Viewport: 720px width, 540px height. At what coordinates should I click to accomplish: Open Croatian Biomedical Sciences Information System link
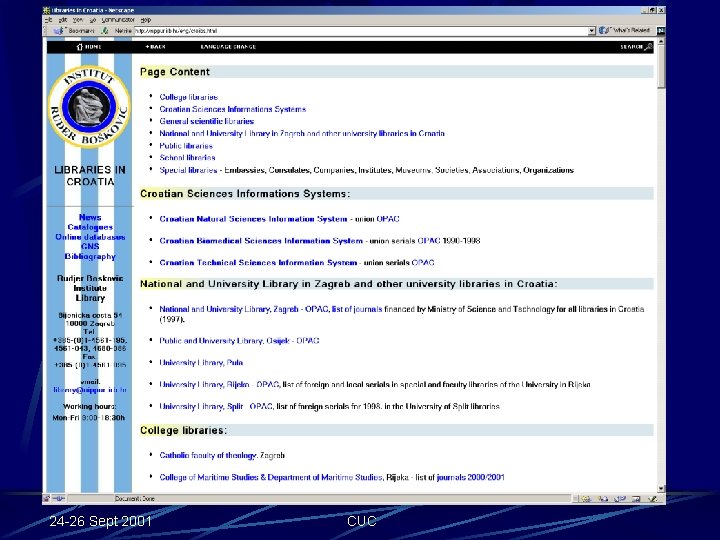(261, 241)
